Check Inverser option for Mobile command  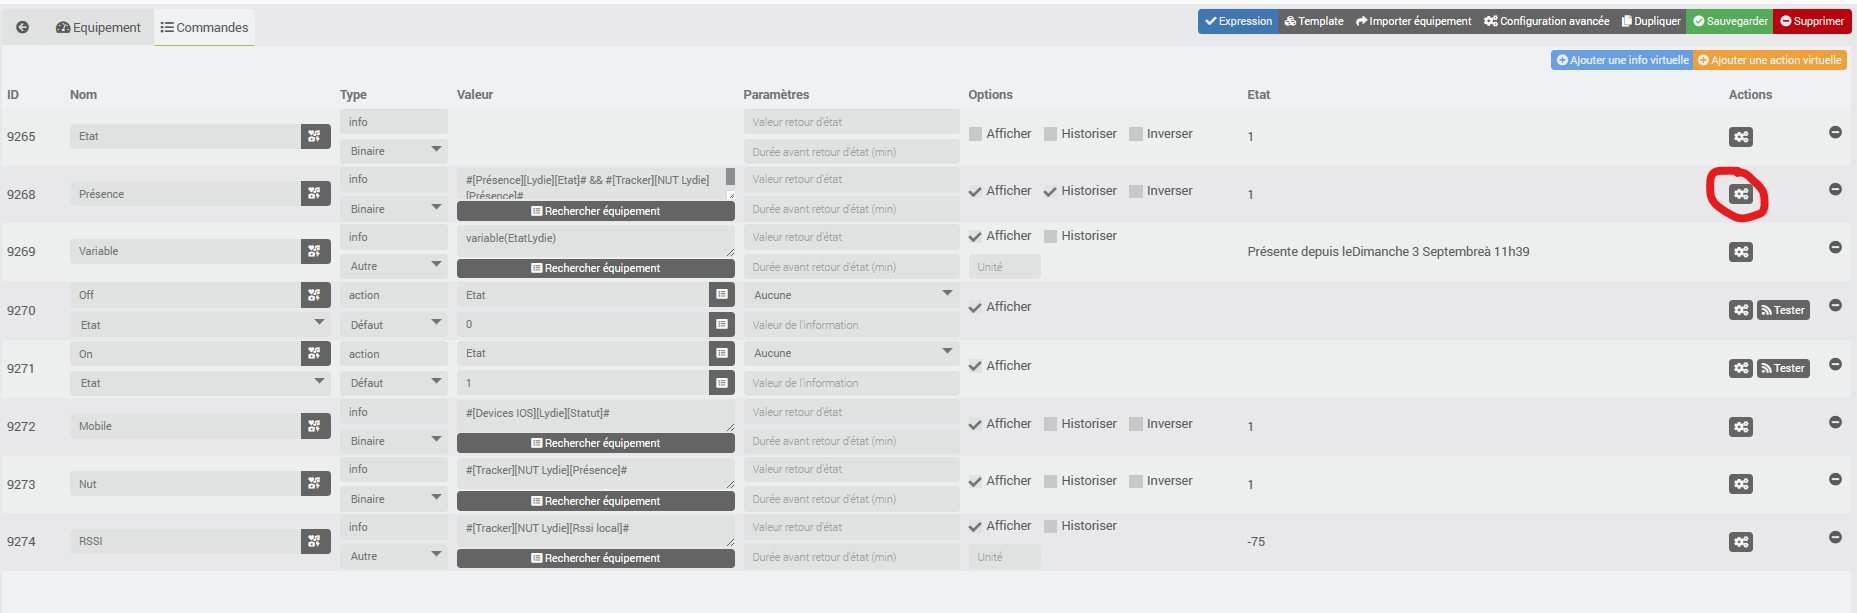[x=1136, y=424]
